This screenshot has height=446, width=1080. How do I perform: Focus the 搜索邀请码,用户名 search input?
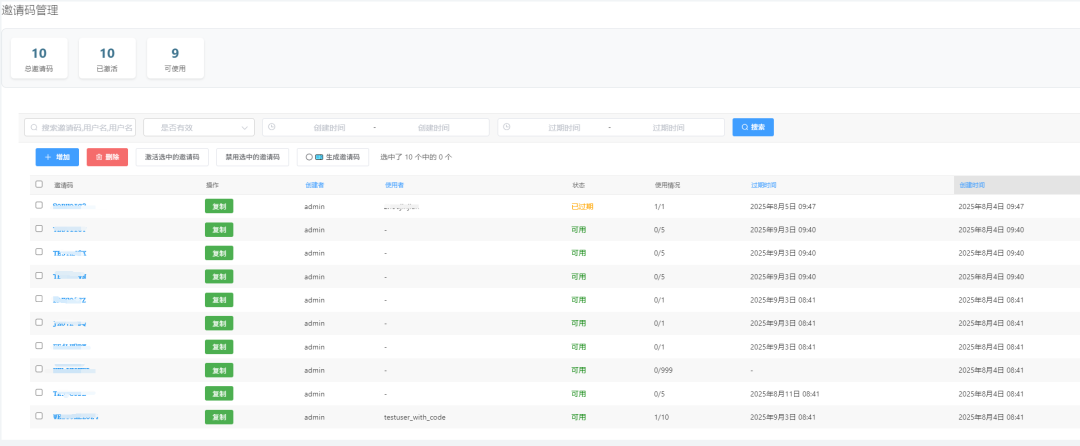pos(80,127)
